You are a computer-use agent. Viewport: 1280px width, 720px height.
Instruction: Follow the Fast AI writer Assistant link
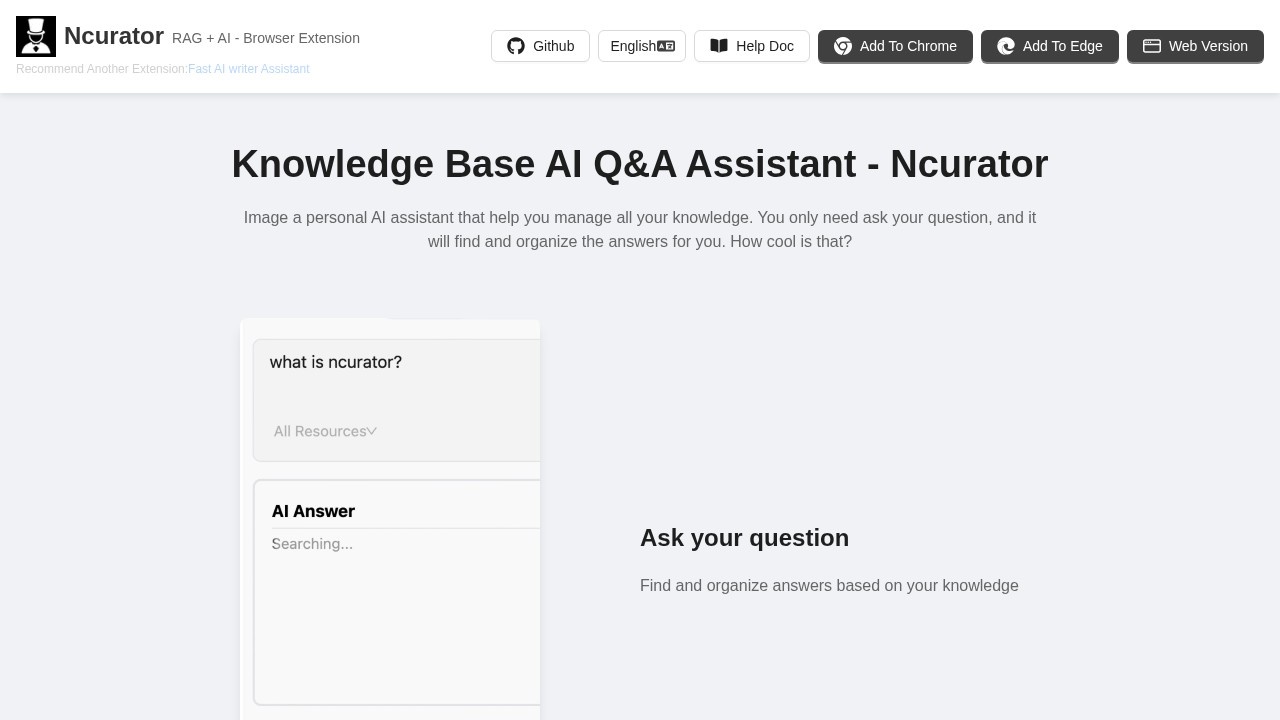click(248, 69)
